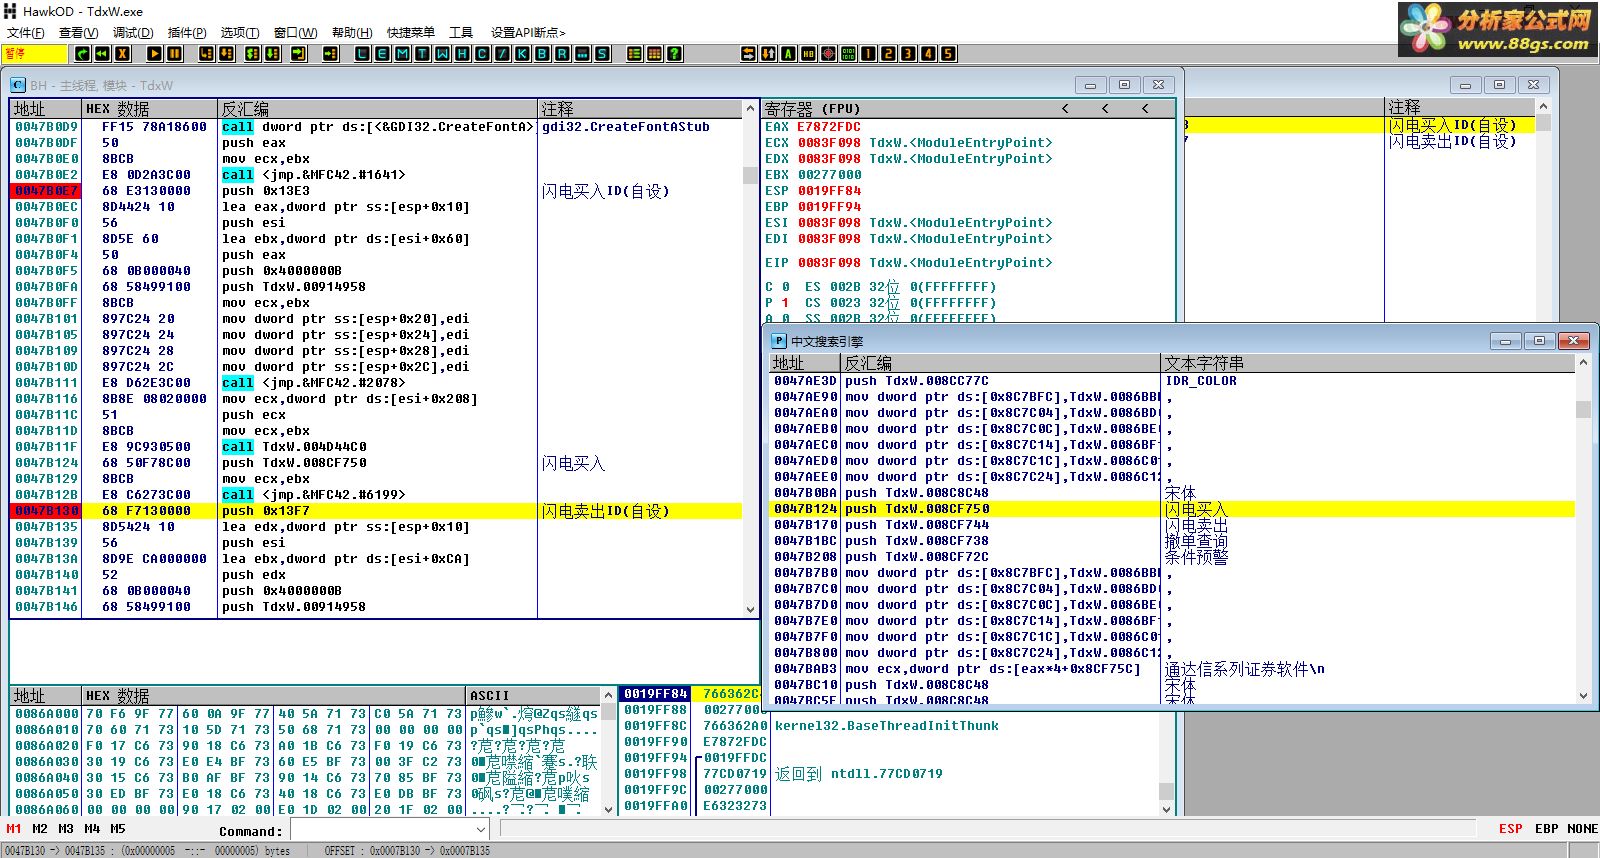Click the NONE button in status bar

tap(1583, 829)
